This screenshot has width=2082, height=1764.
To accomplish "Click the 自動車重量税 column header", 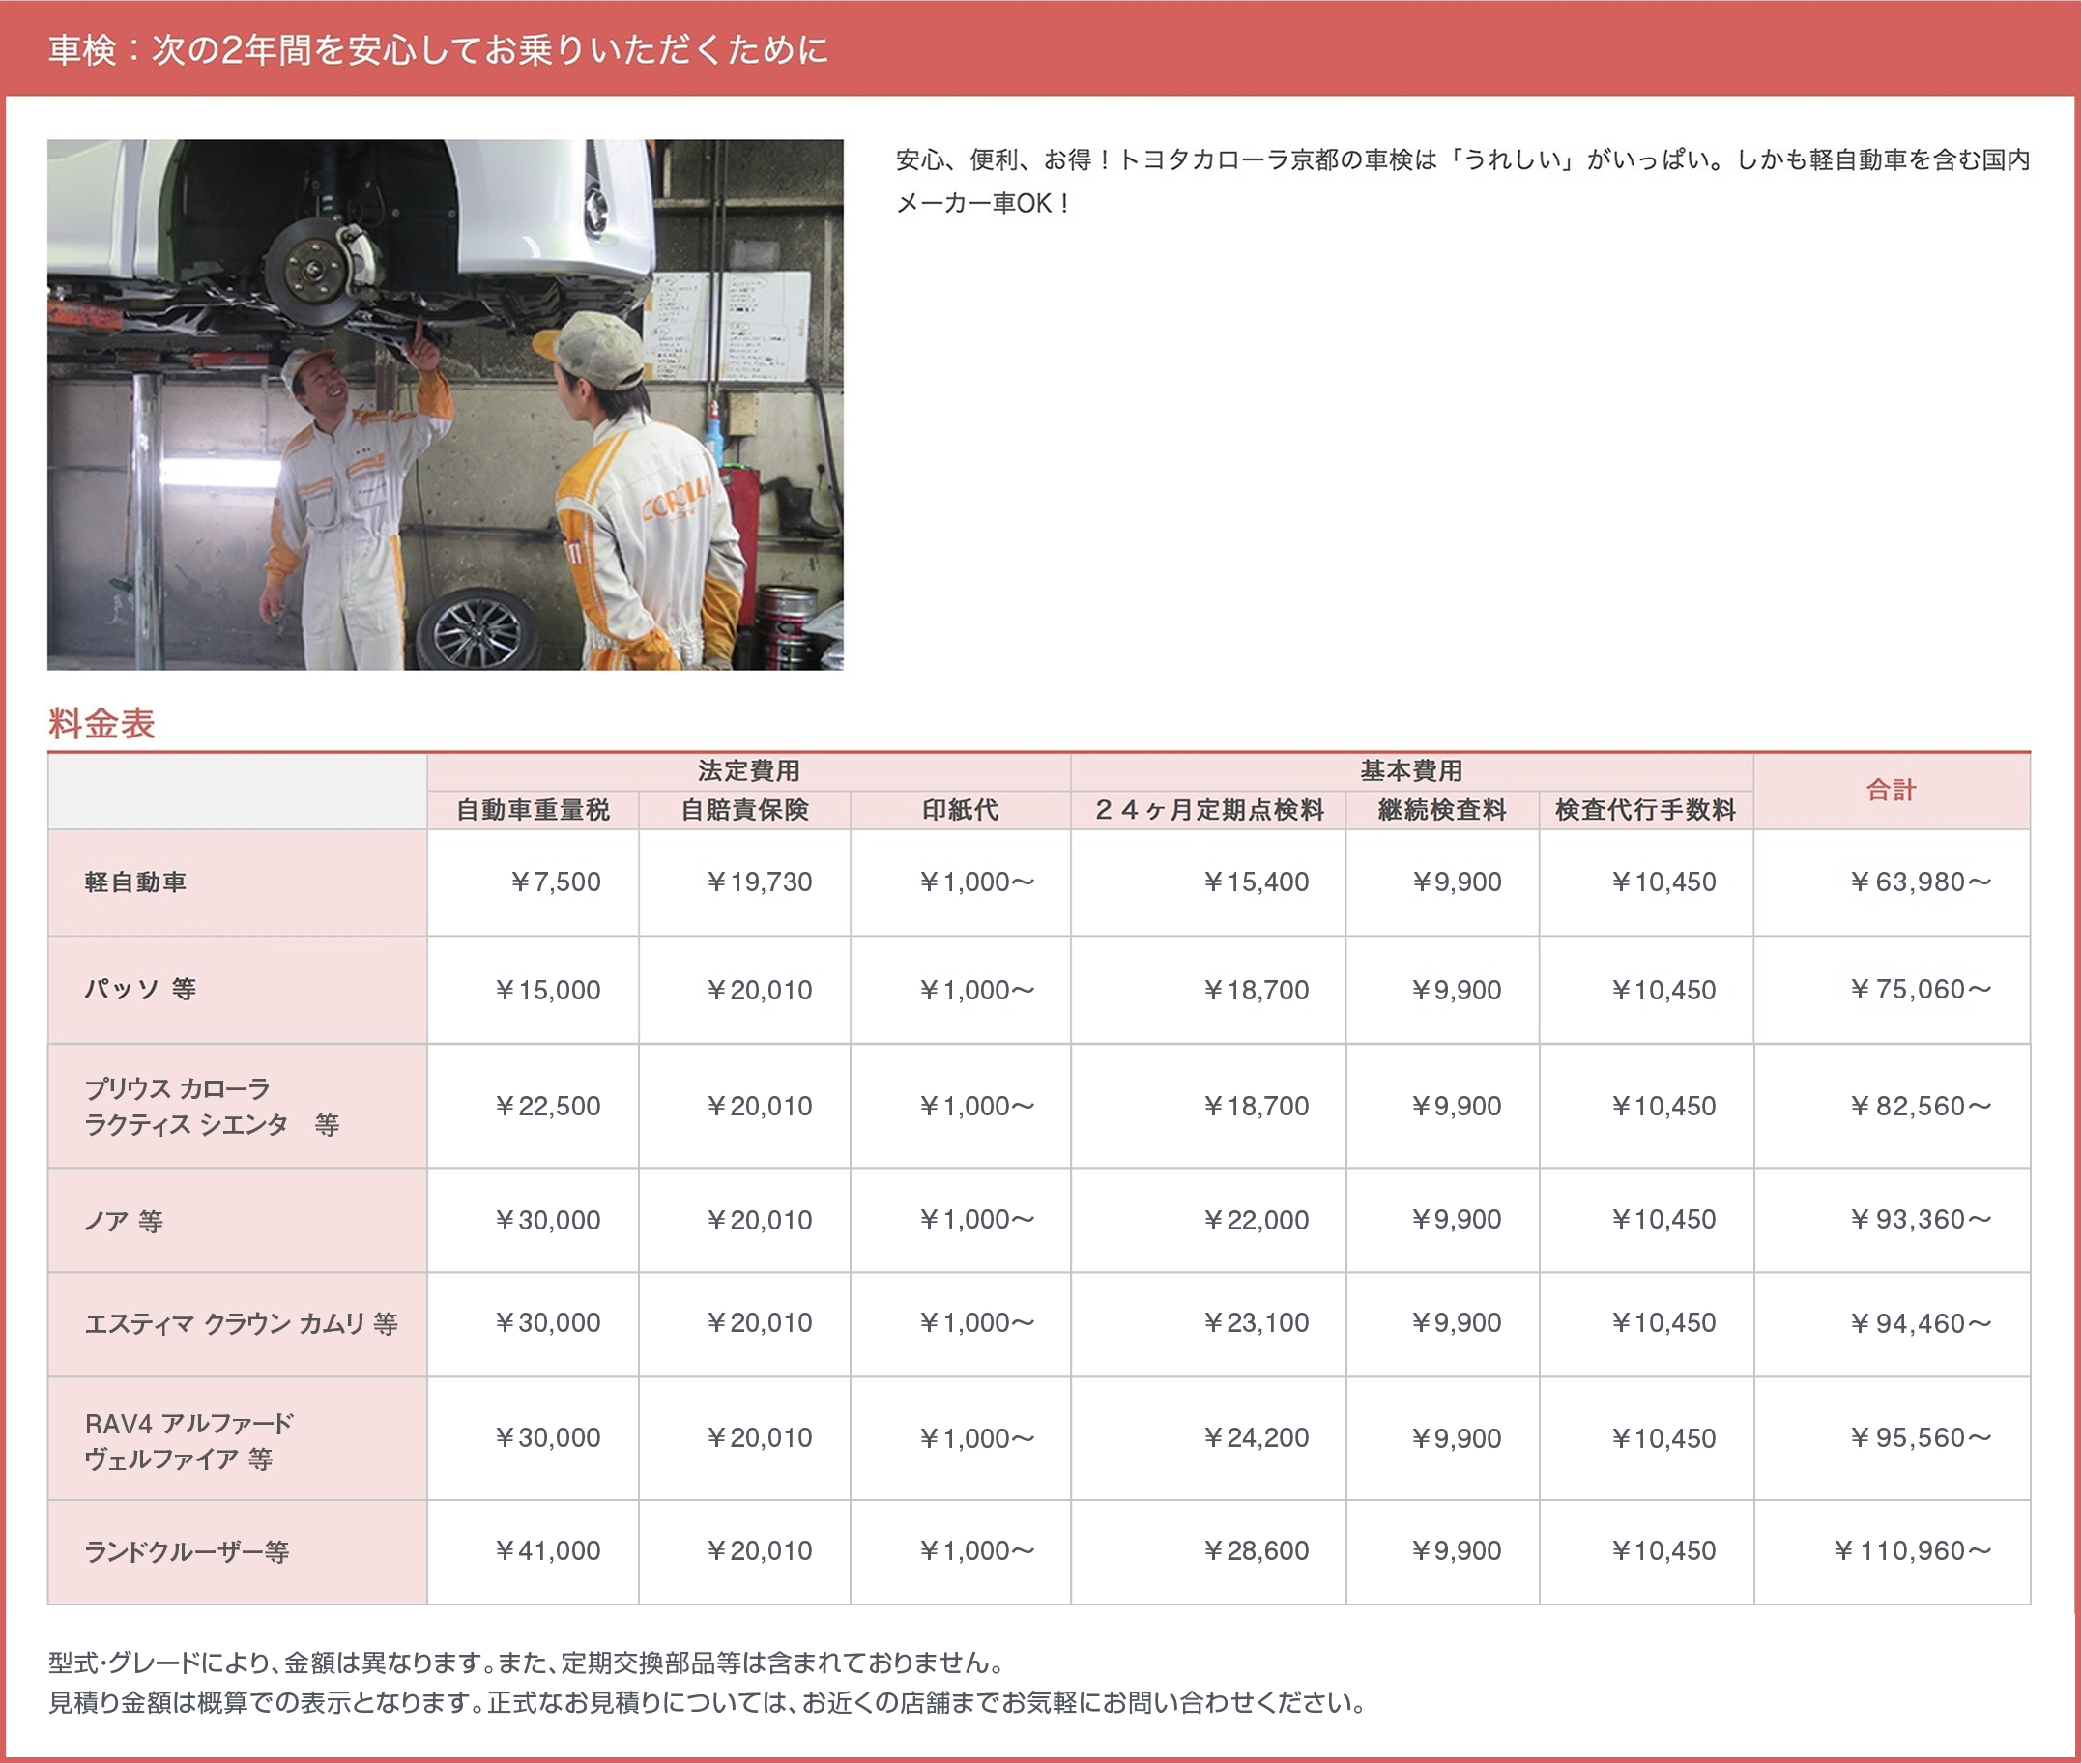I will pyautogui.click(x=532, y=810).
